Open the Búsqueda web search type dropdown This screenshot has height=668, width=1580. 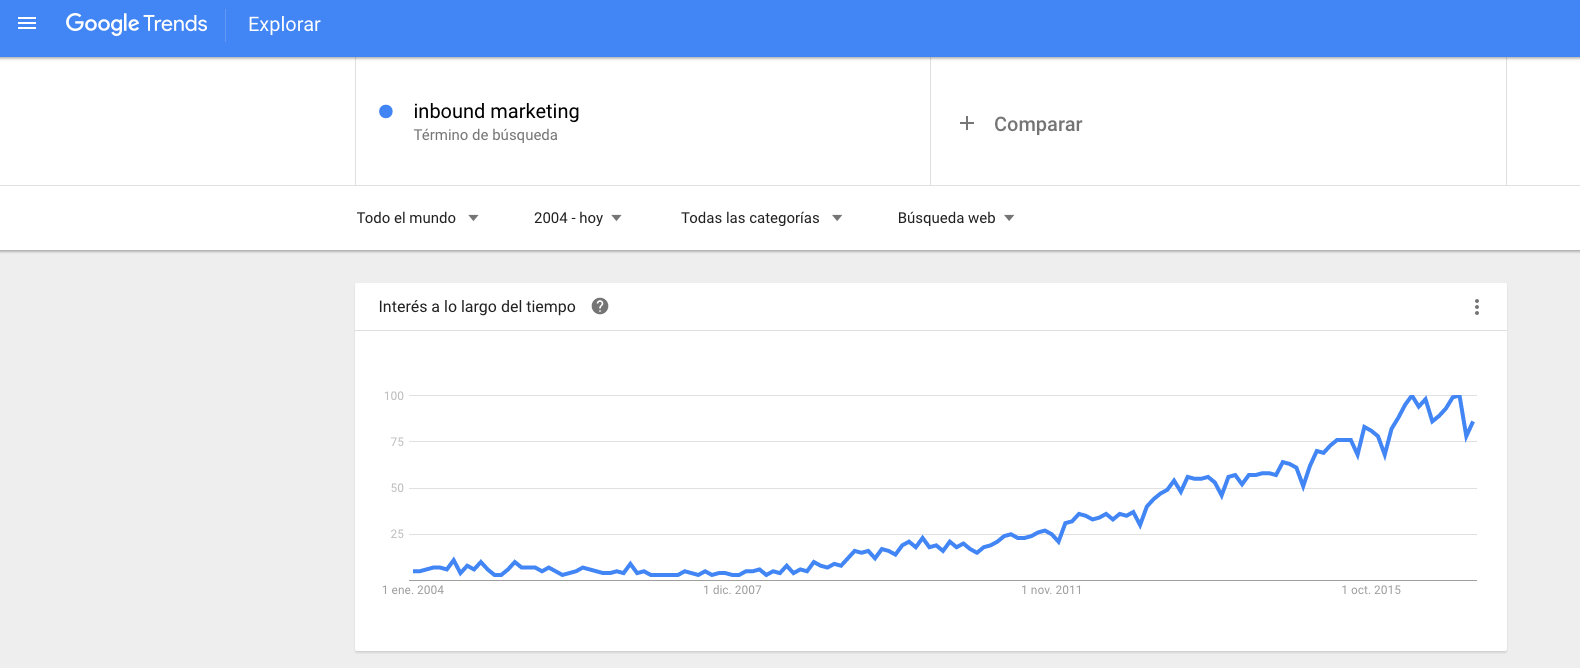[954, 217]
